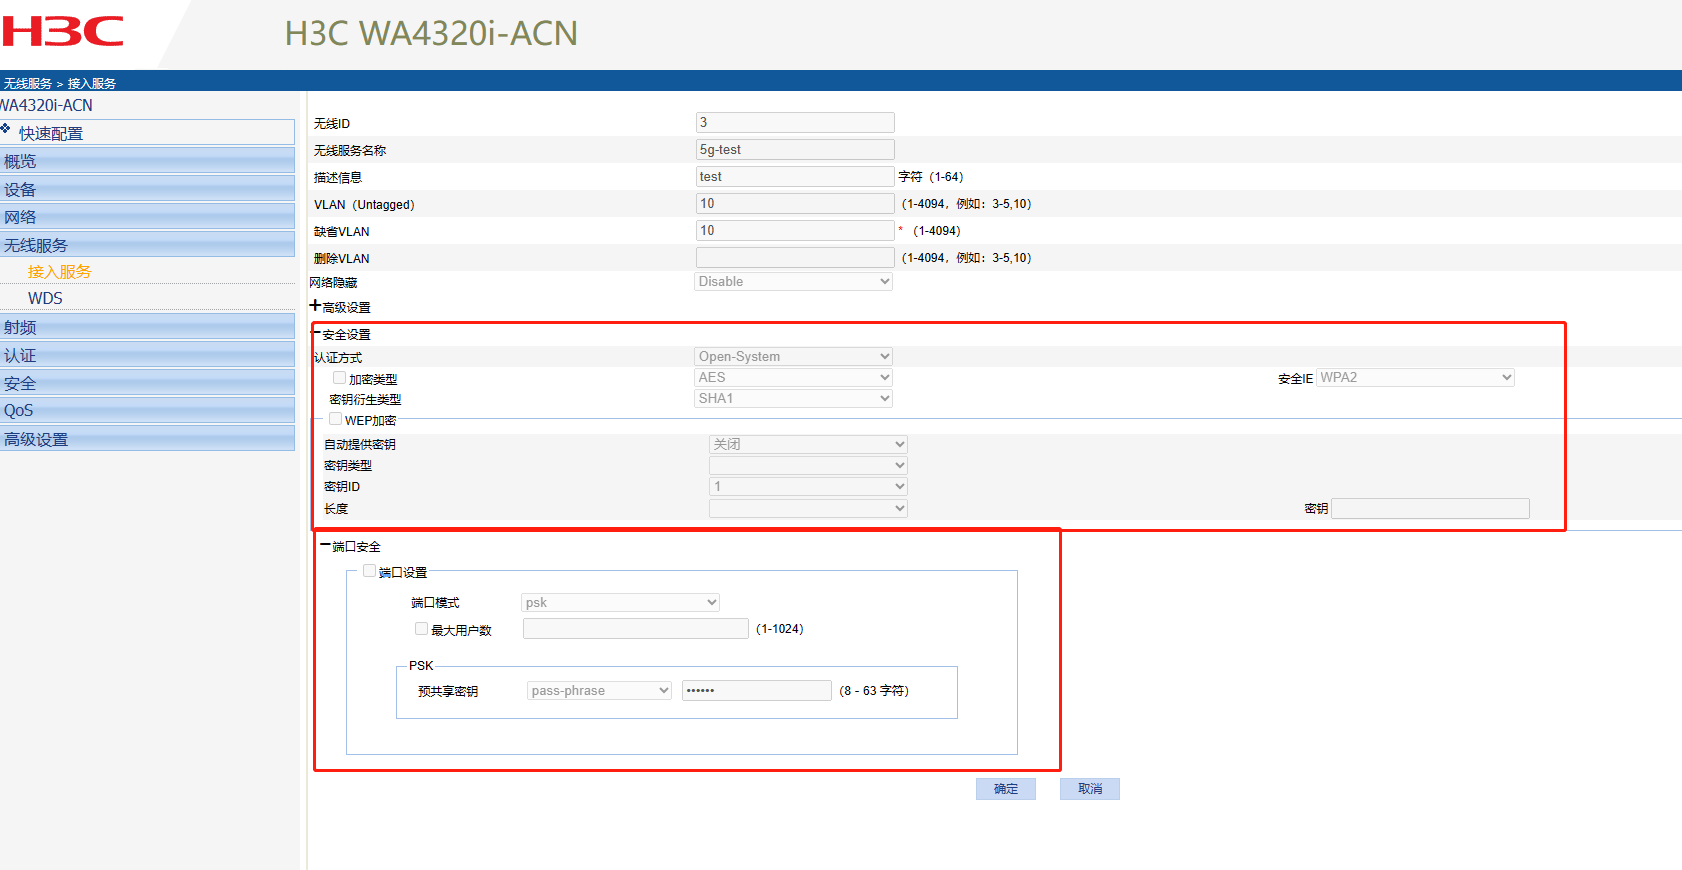Enable the 加密类型 checkbox
This screenshot has width=1682, height=870.
[x=340, y=378]
